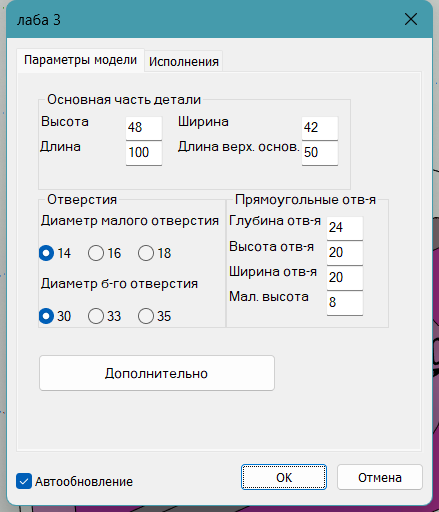Focus the Ширина field showing 42
Image resolution: width=439 pixels, height=512 pixels.
[x=320, y=128]
